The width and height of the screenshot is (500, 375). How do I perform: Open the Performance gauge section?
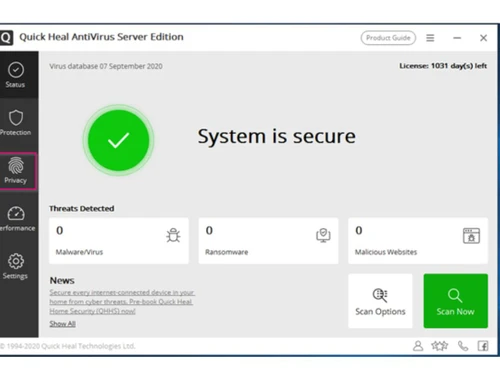click(17, 219)
